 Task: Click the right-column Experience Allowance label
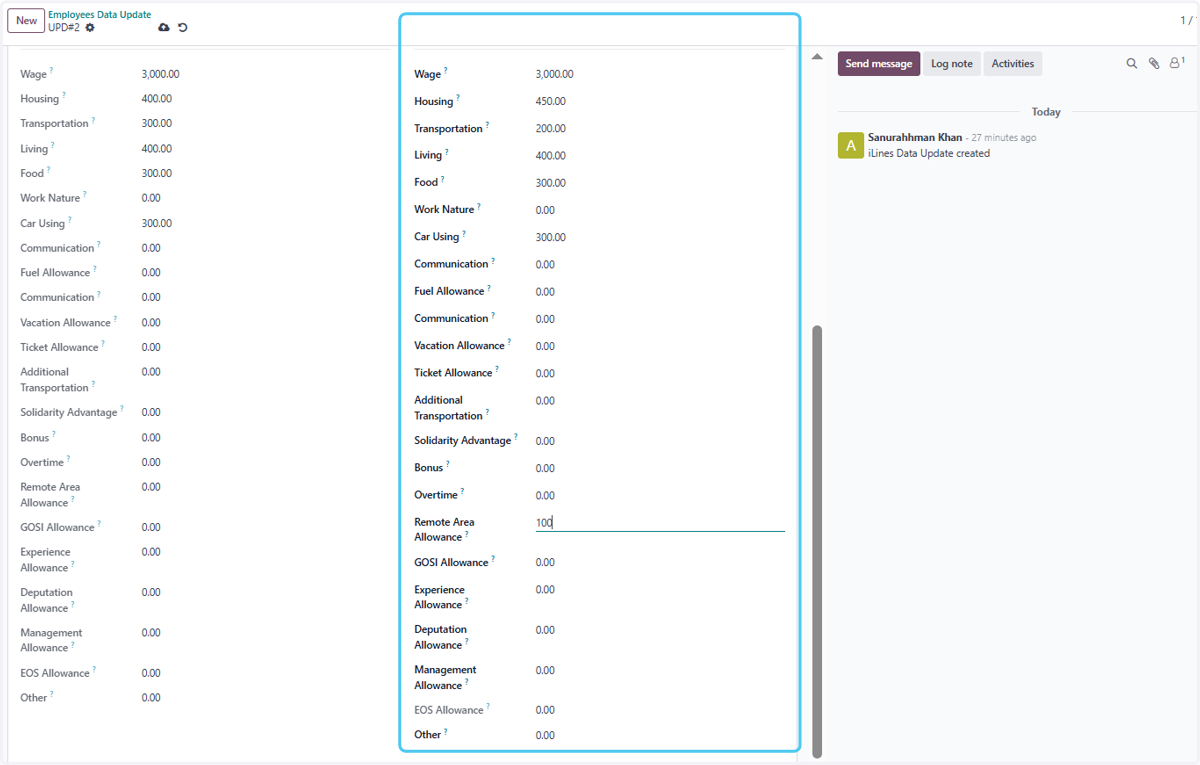tap(440, 597)
